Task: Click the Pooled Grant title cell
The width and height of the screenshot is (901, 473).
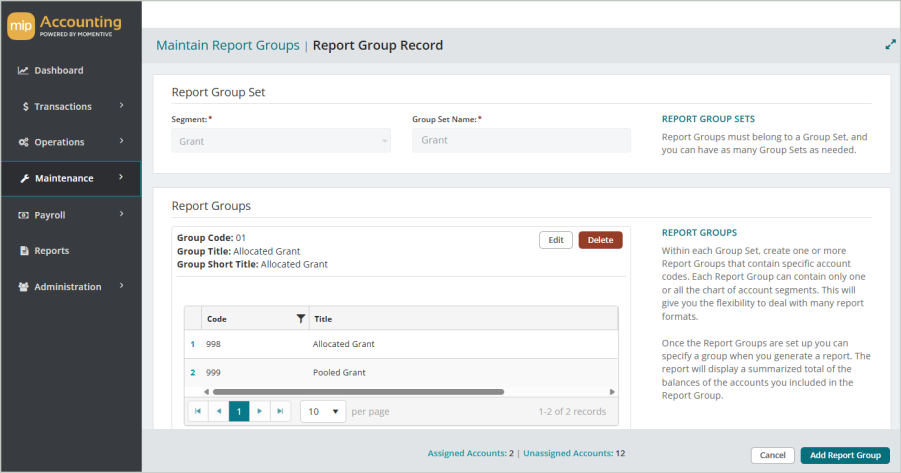Action: coord(339,372)
